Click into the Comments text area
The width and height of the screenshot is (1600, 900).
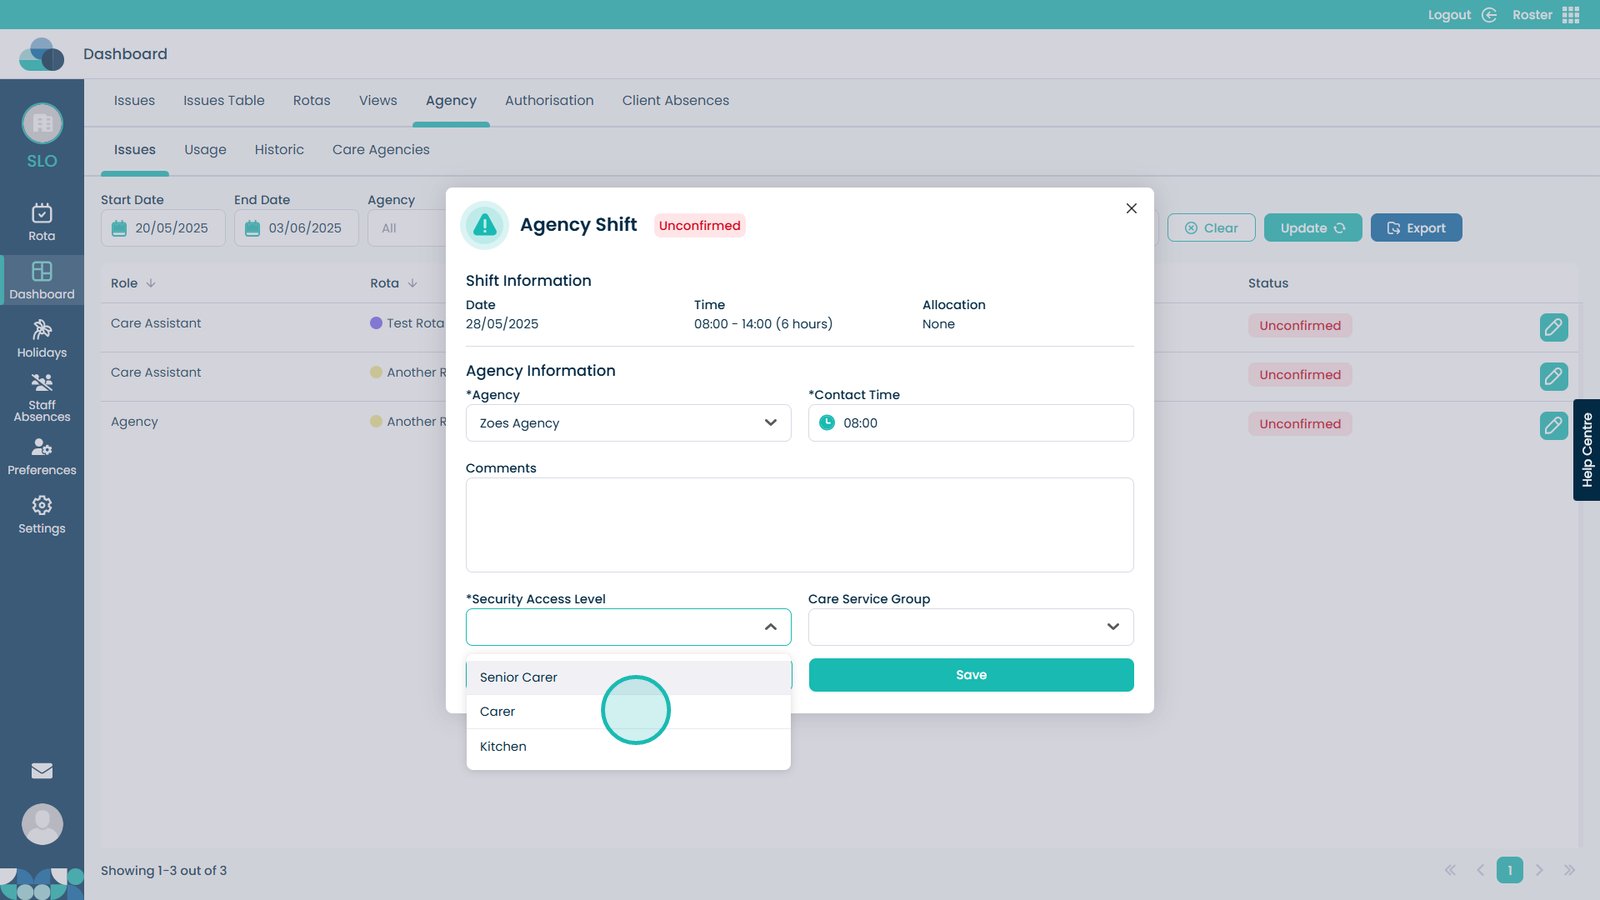(799, 525)
